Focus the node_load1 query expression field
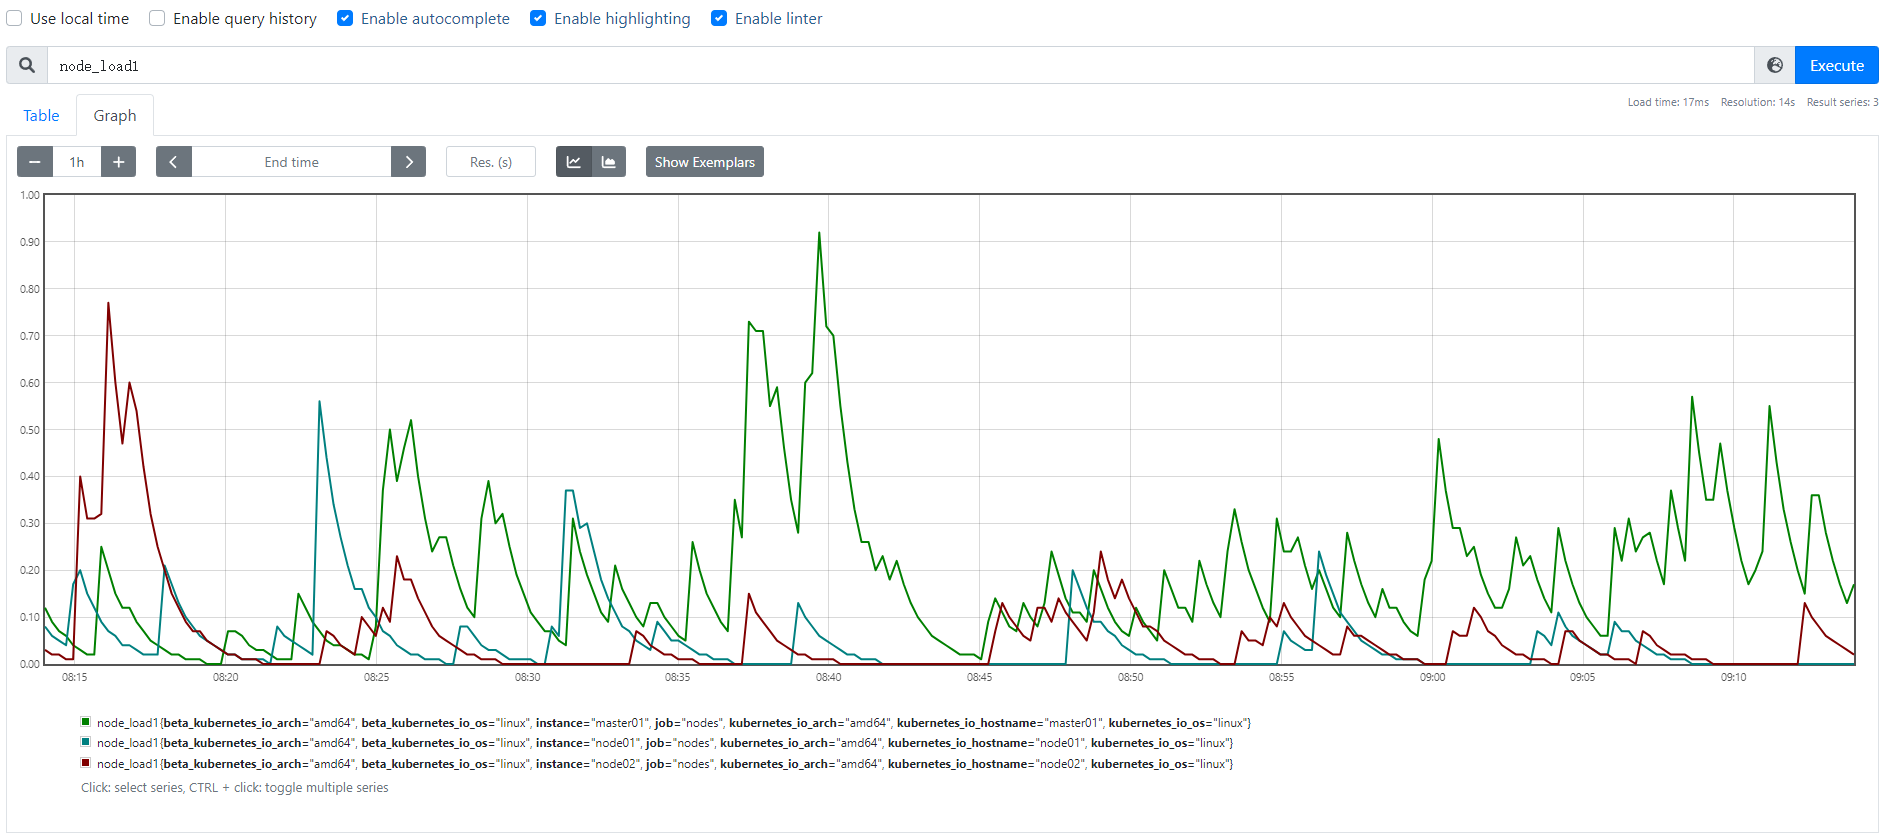The image size is (1887, 840). click(900, 65)
